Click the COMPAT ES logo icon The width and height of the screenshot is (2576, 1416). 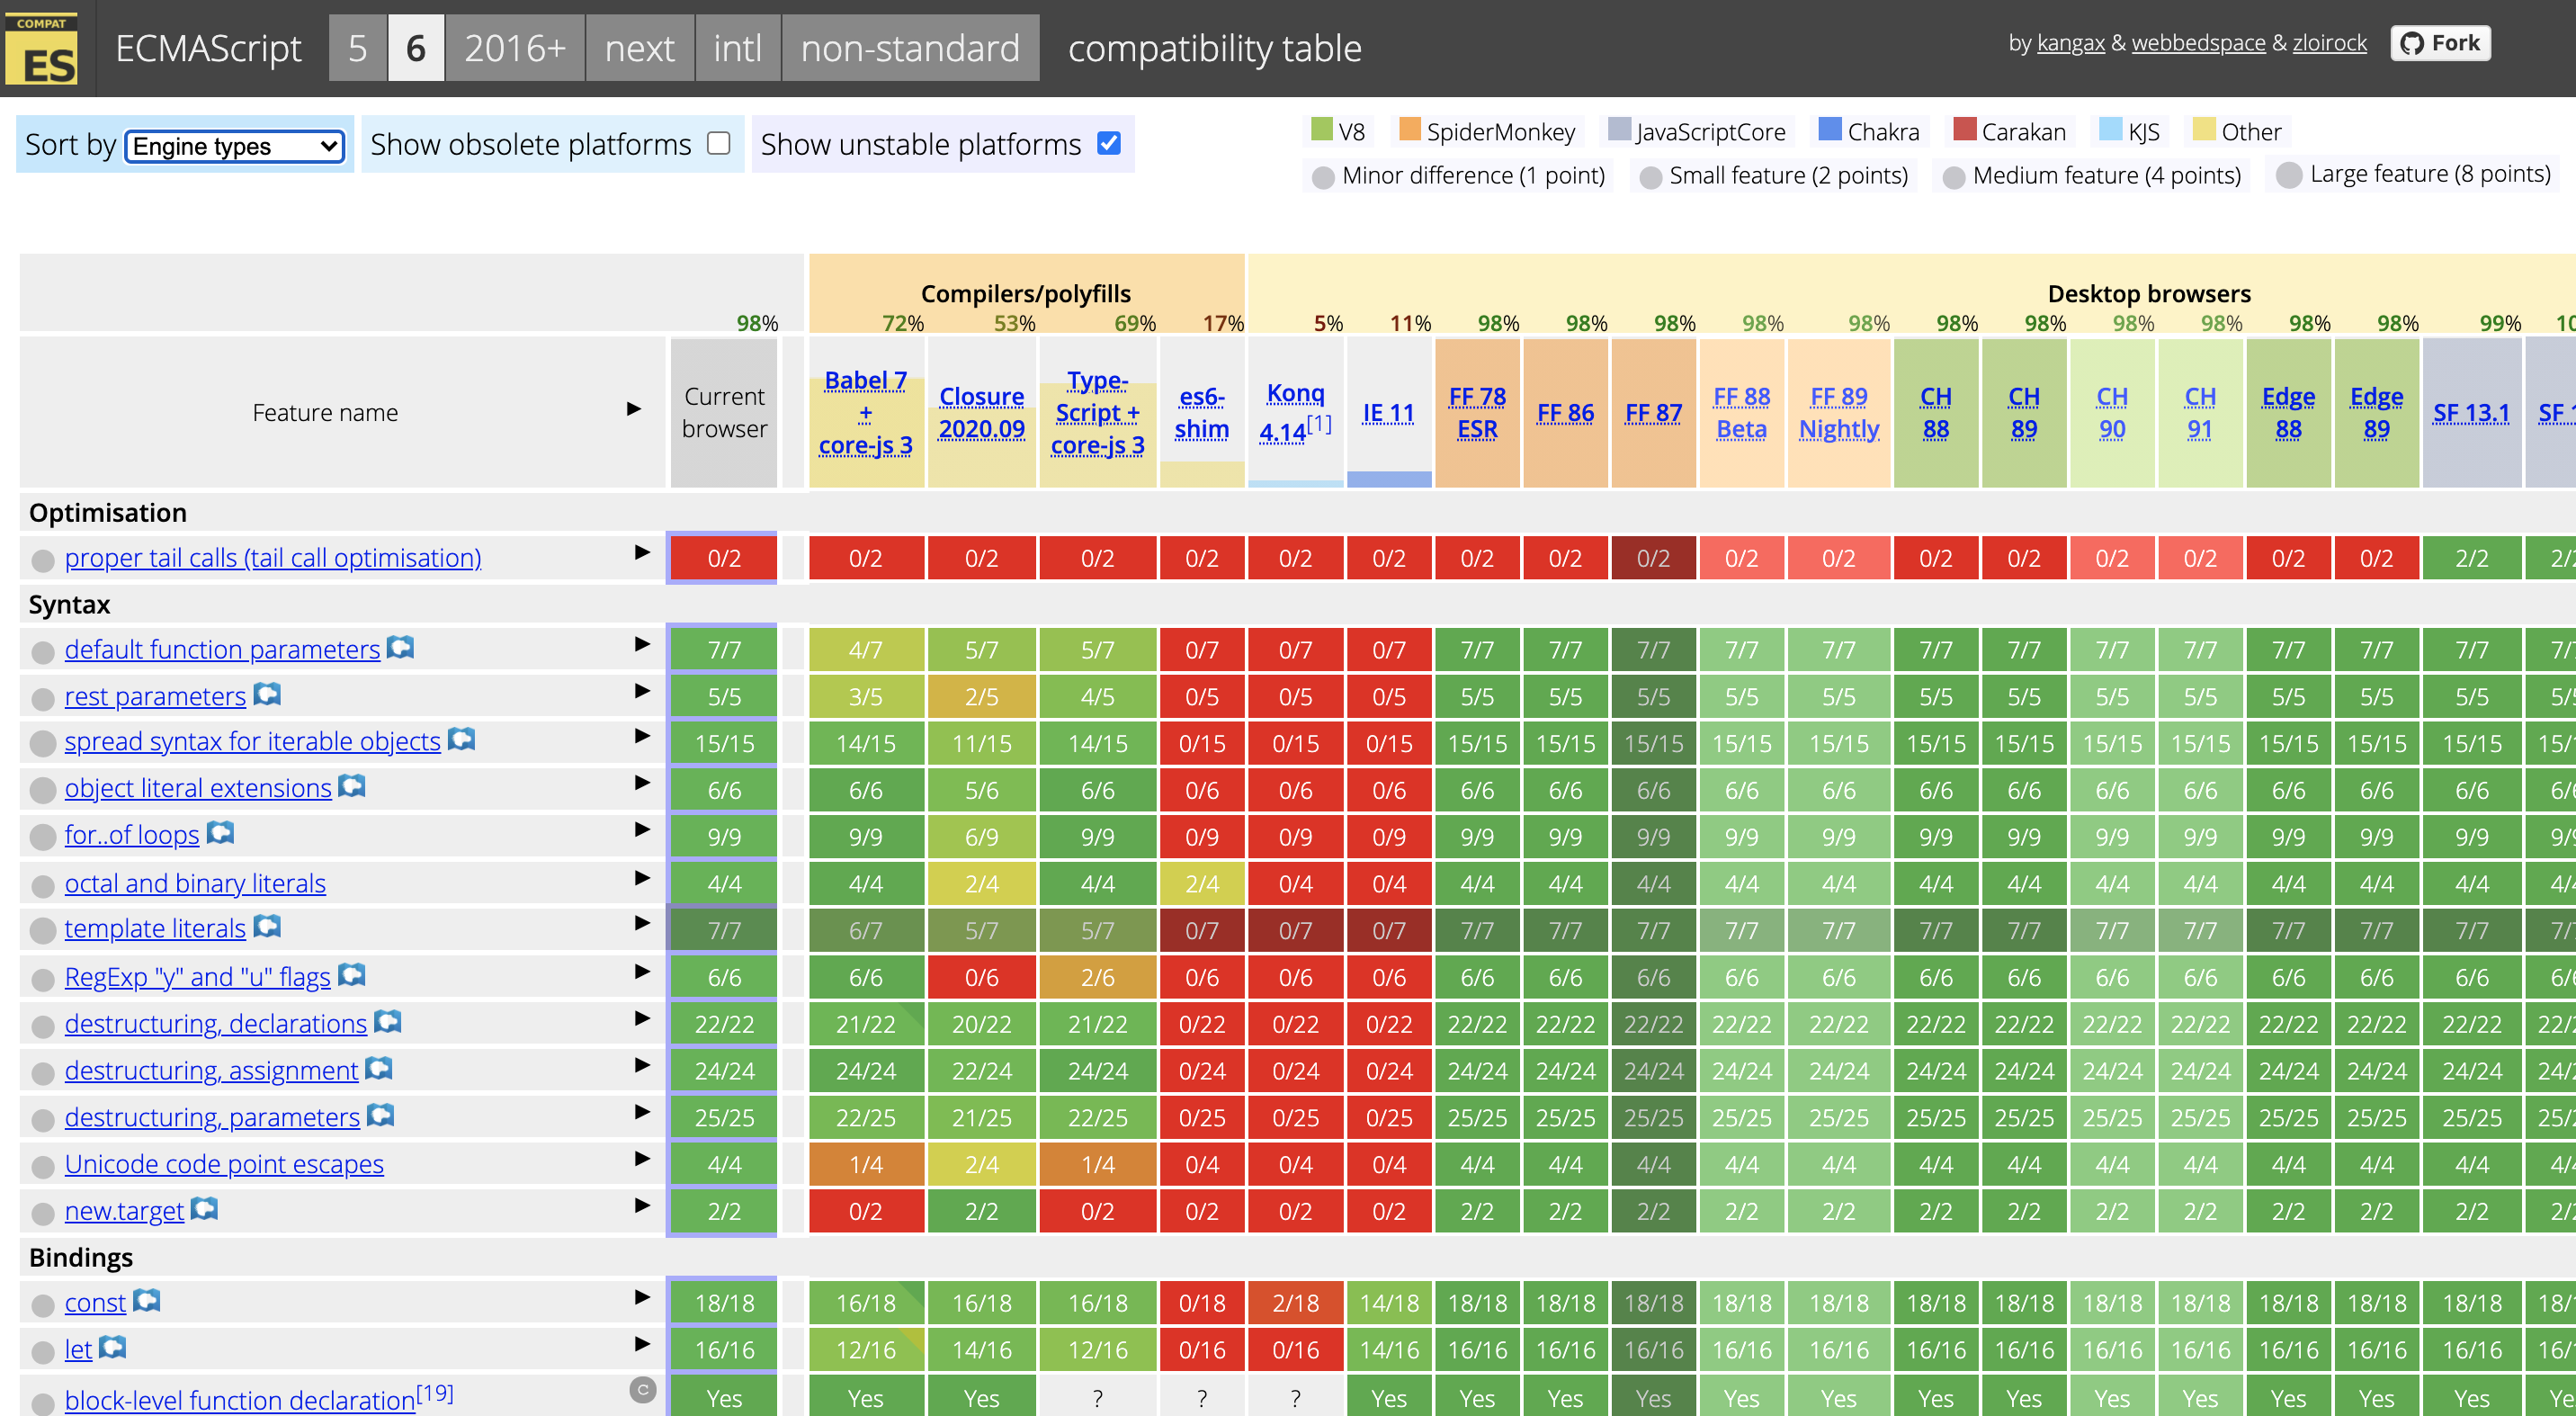coord(41,48)
